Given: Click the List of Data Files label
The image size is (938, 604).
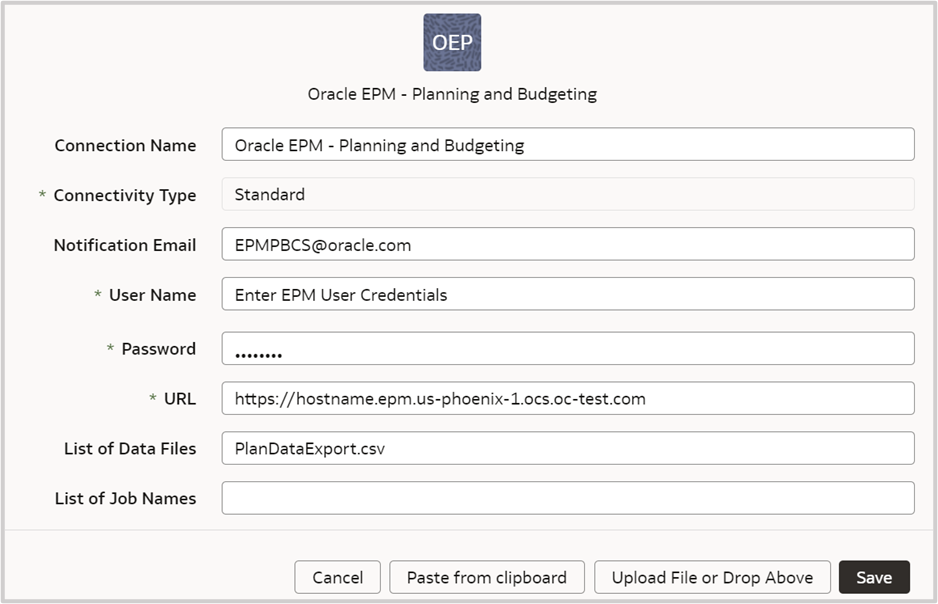Looking at the screenshot, I should (x=130, y=449).
